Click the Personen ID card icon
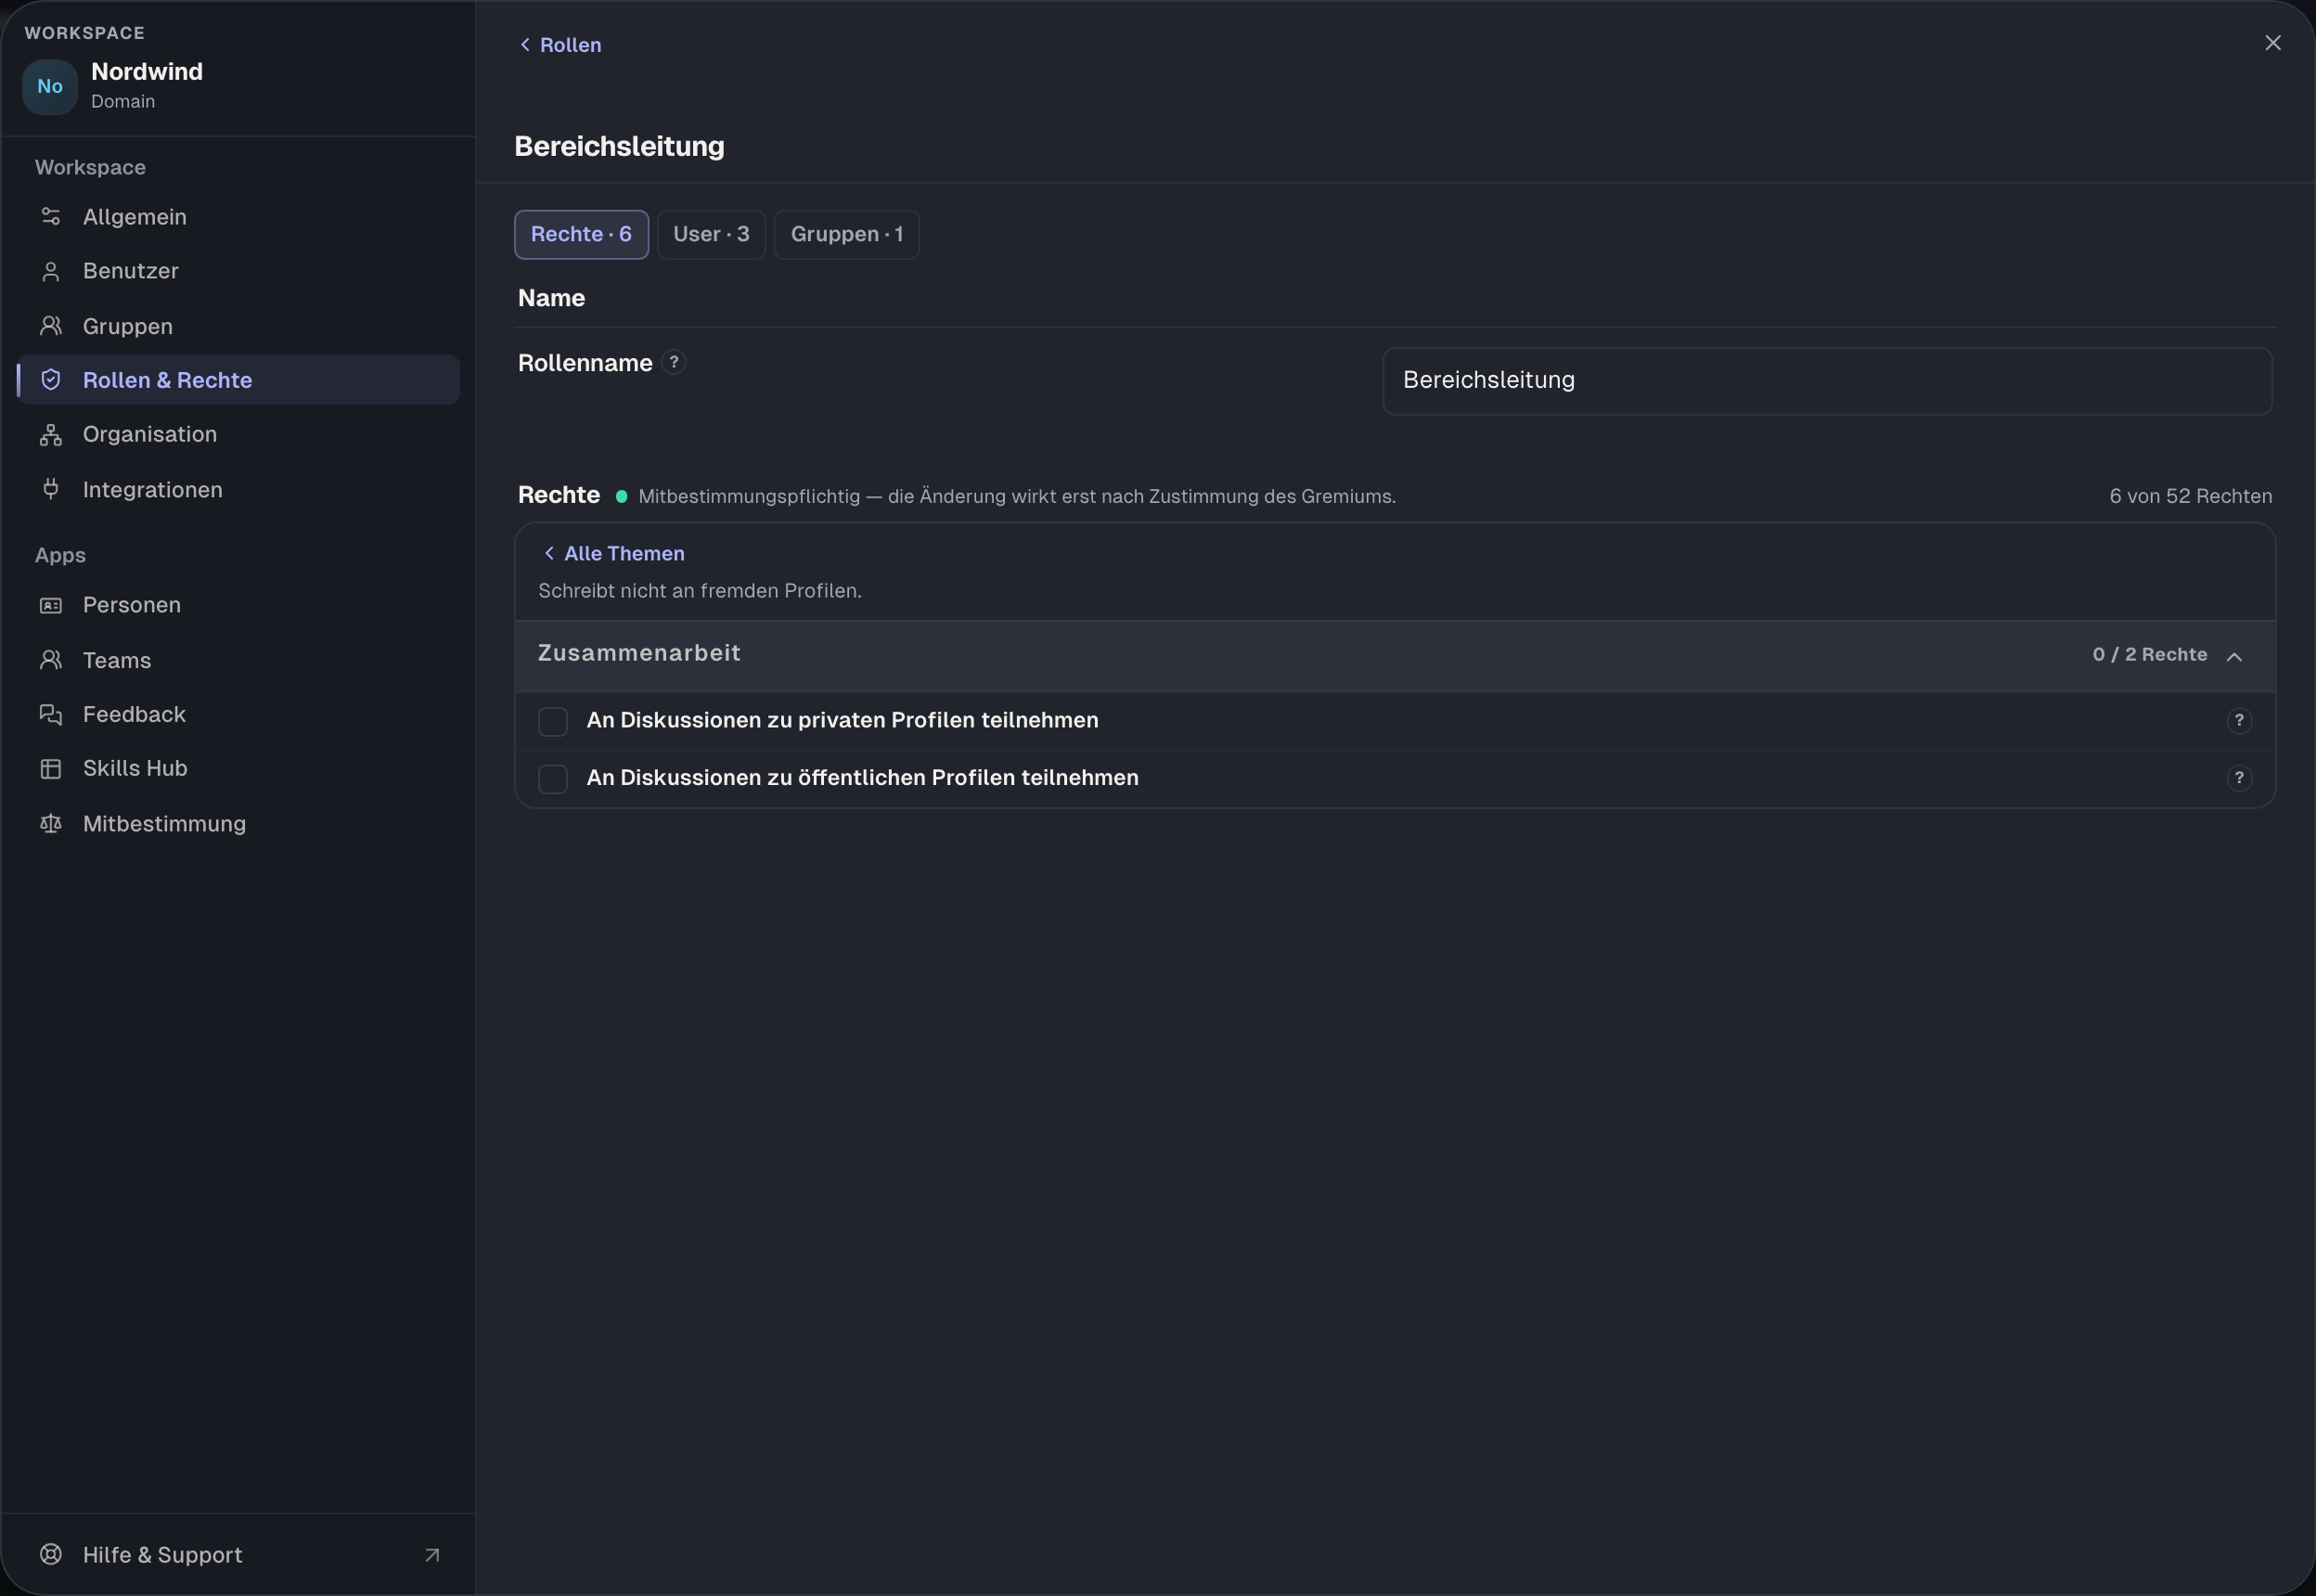Image resolution: width=2316 pixels, height=1596 pixels. [51, 605]
